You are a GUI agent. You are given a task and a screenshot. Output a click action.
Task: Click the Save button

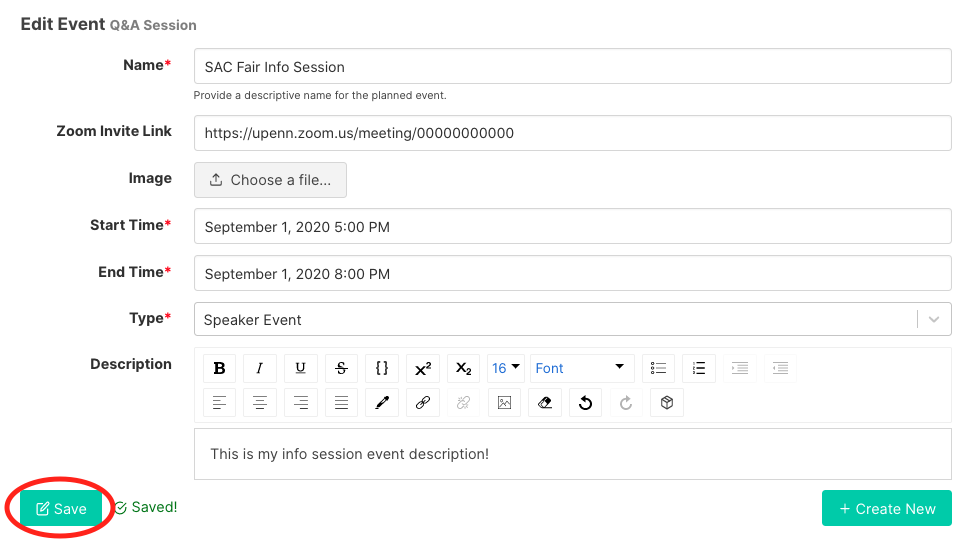coord(61,508)
